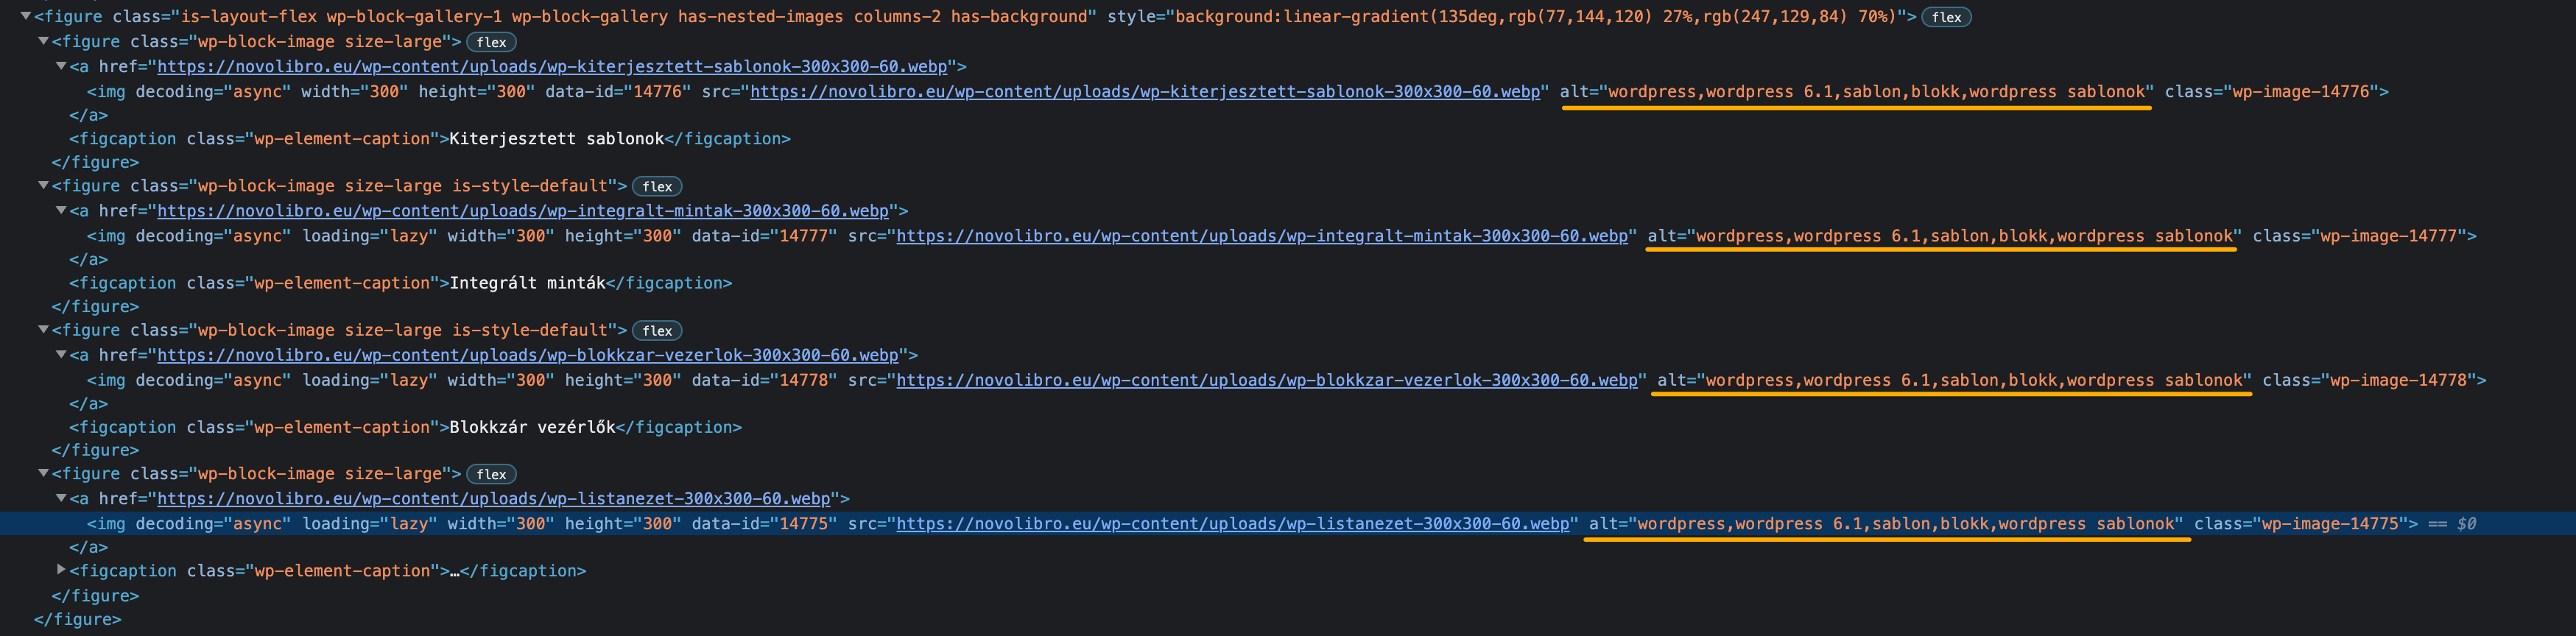Image resolution: width=2576 pixels, height=636 pixels.
Task: Collapse the anchor linking to wp-integralt-mintak
Action: [61, 210]
